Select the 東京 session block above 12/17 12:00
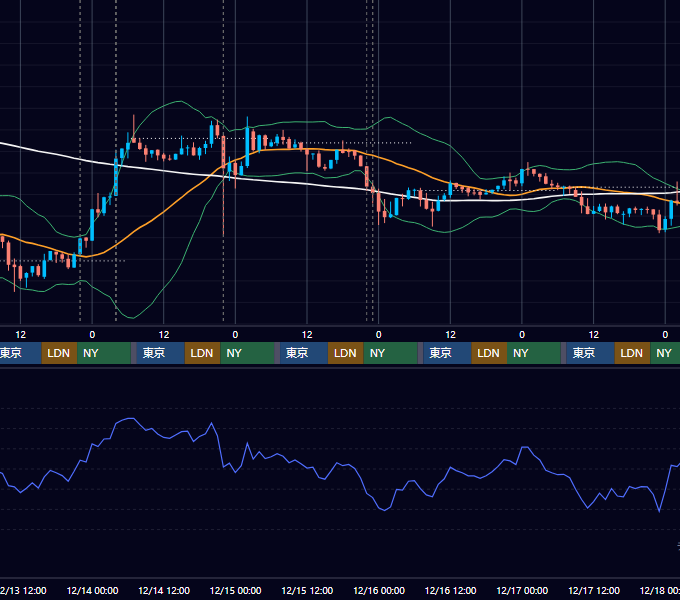The height and width of the screenshot is (600, 680). [590, 353]
